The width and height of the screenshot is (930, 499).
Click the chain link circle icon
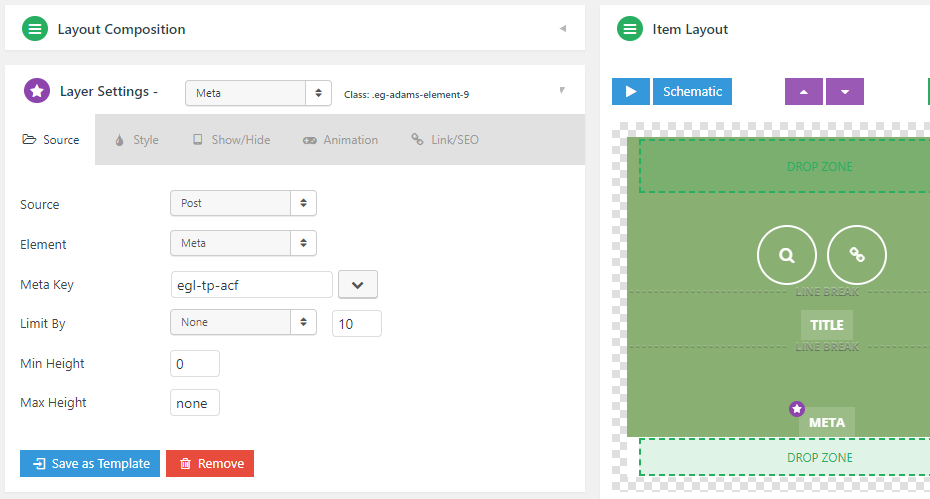tap(856, 255)
